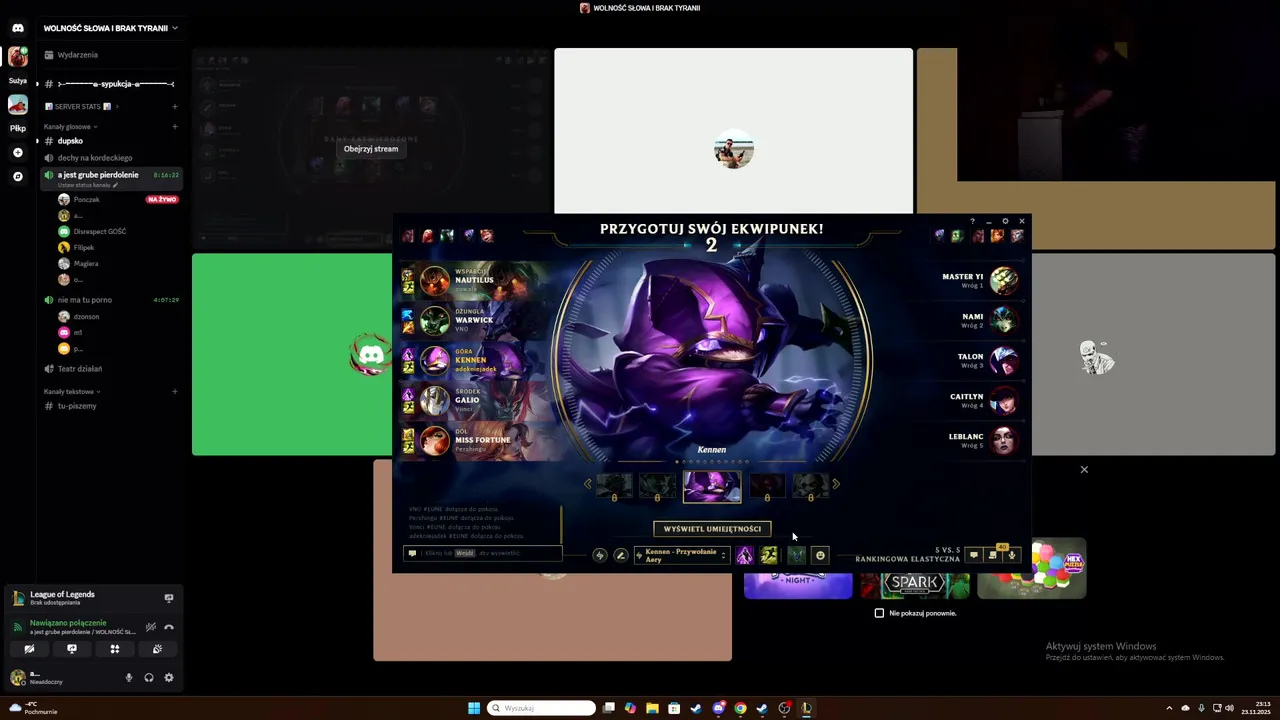Add a channel to Kanały głosowe
Screen dimensions: 1280x720
175,127
